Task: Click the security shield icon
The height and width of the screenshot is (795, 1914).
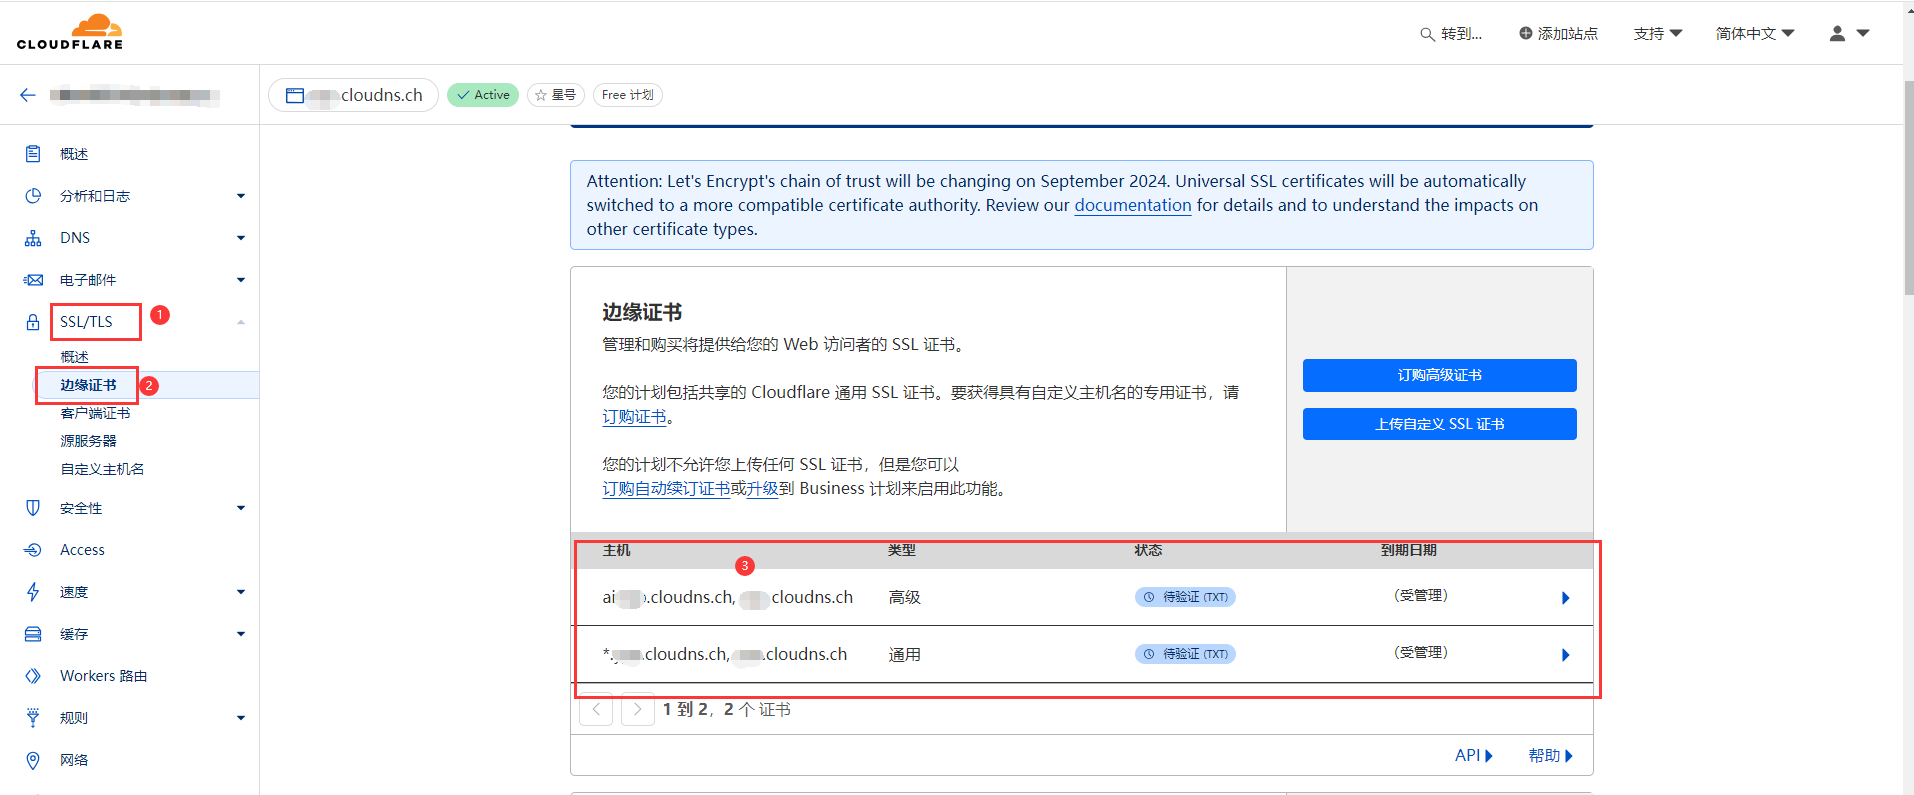Action: (x=33, y=508)
